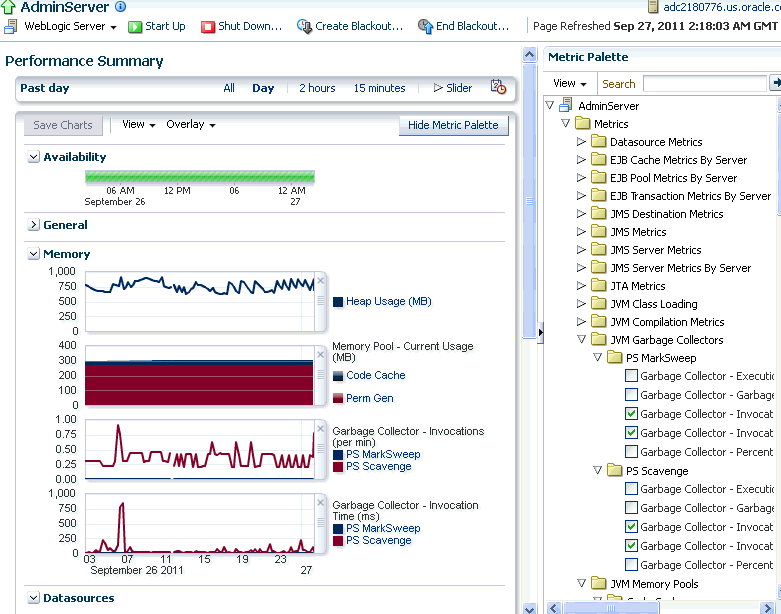Viewport: 781px width, 614px height.
Task: Click the Memory Pool chart drag handle
Action: click(321, 374)
